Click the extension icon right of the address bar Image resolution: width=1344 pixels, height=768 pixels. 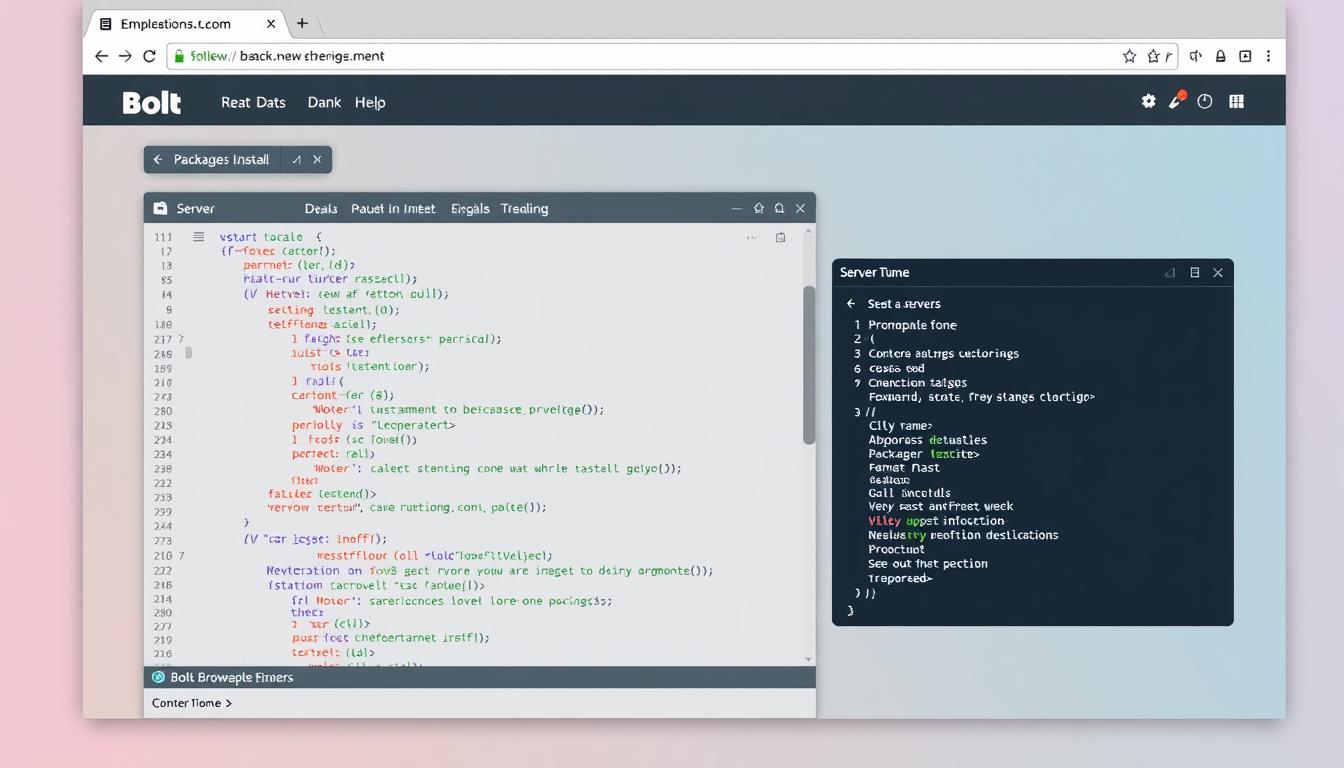(x=1196, y=57)
